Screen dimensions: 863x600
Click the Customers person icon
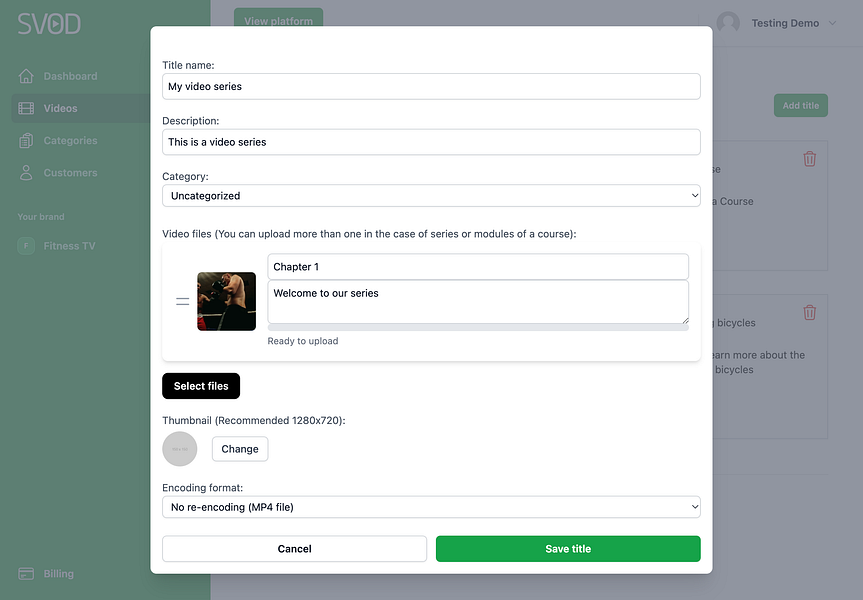(x=26, y=173)
